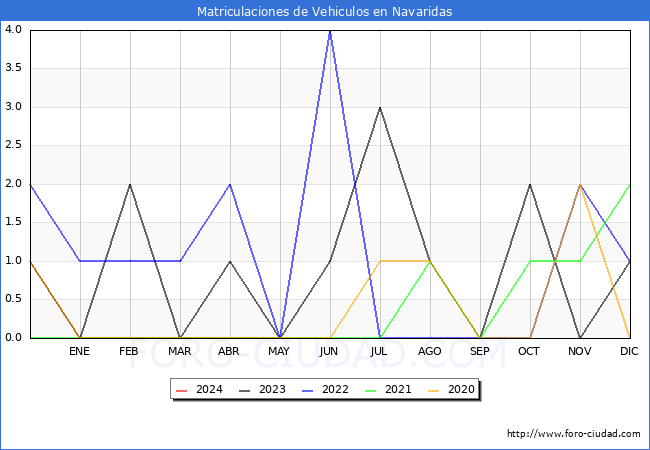This screenshot has width=650, height=450.
Task: Click the 0.0 y-axis value
Action: (13, 337)
